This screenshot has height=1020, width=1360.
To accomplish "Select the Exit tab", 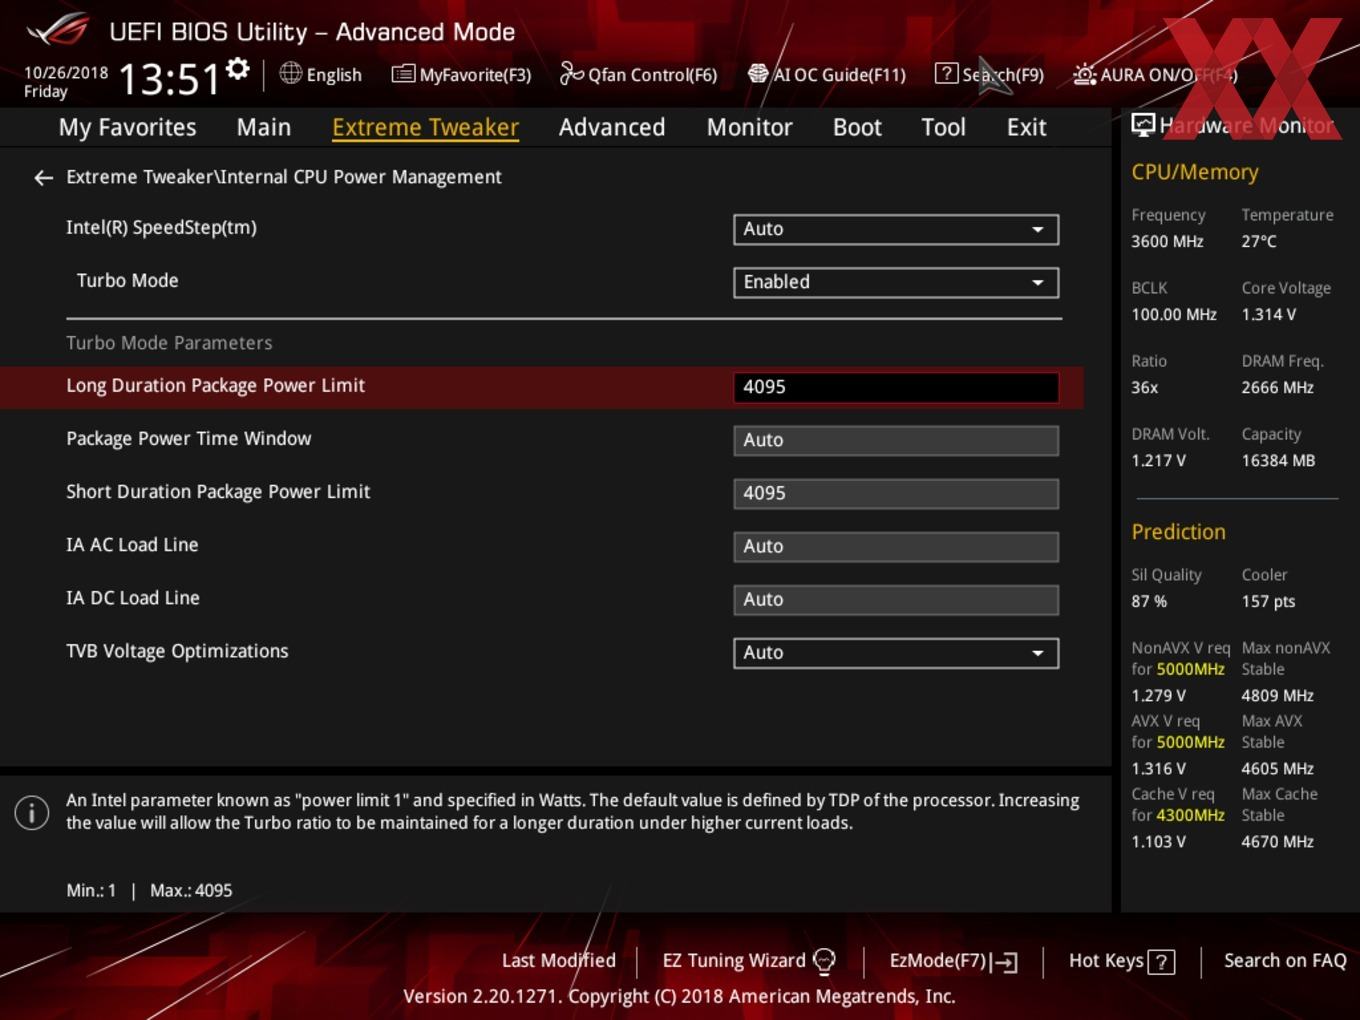I will pos(1026,127).
